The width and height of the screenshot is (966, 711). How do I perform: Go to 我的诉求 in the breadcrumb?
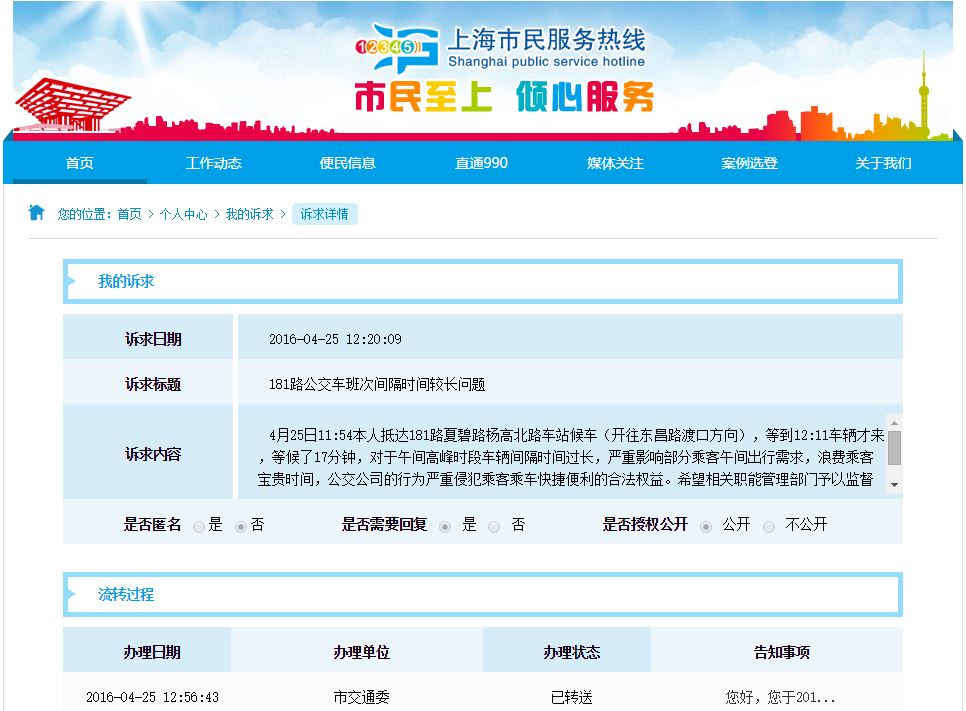point(249,214)
